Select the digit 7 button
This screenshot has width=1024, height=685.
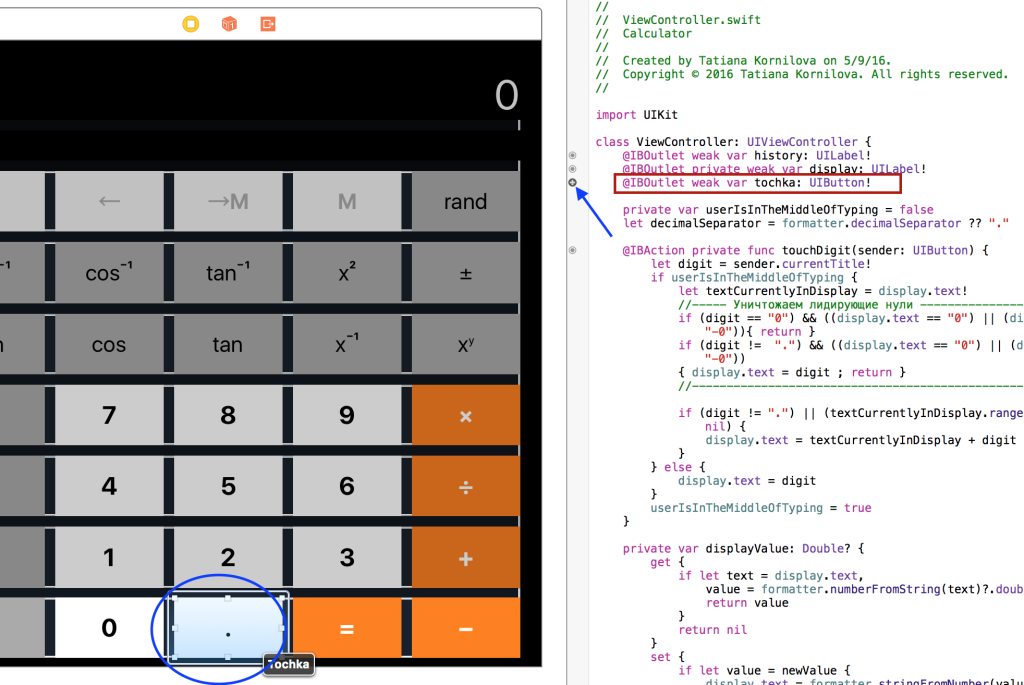tap(109, 415)
